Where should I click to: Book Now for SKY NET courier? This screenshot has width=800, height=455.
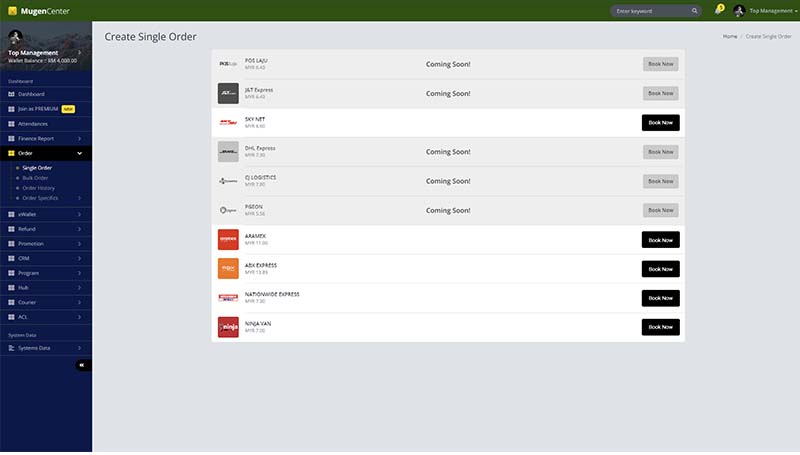[660, 123]
